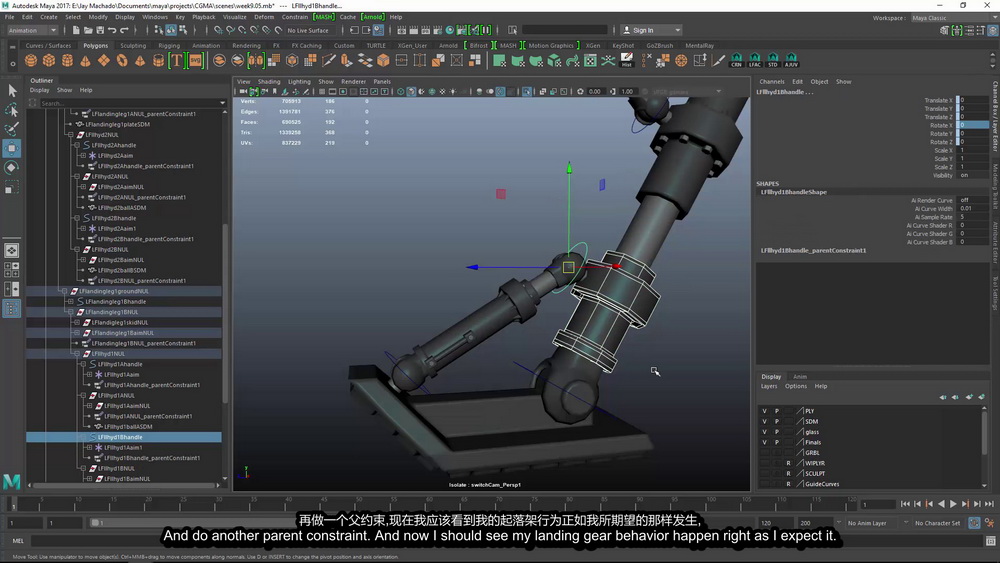
Task: Switch to the Rigging shelf tab
Action: point(169,46)
